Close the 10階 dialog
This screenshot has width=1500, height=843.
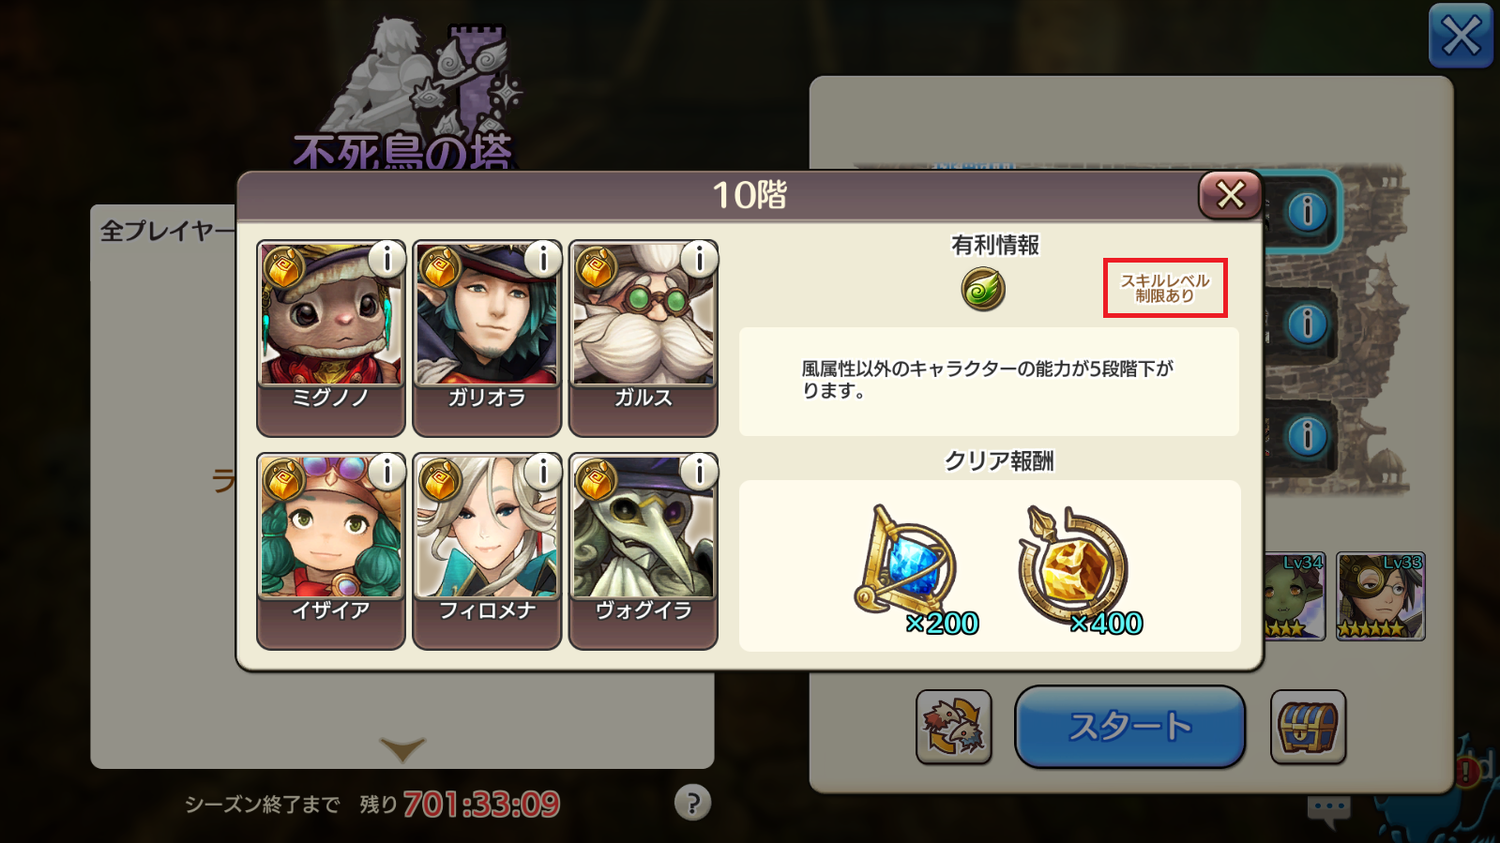tap(1230, 194)
